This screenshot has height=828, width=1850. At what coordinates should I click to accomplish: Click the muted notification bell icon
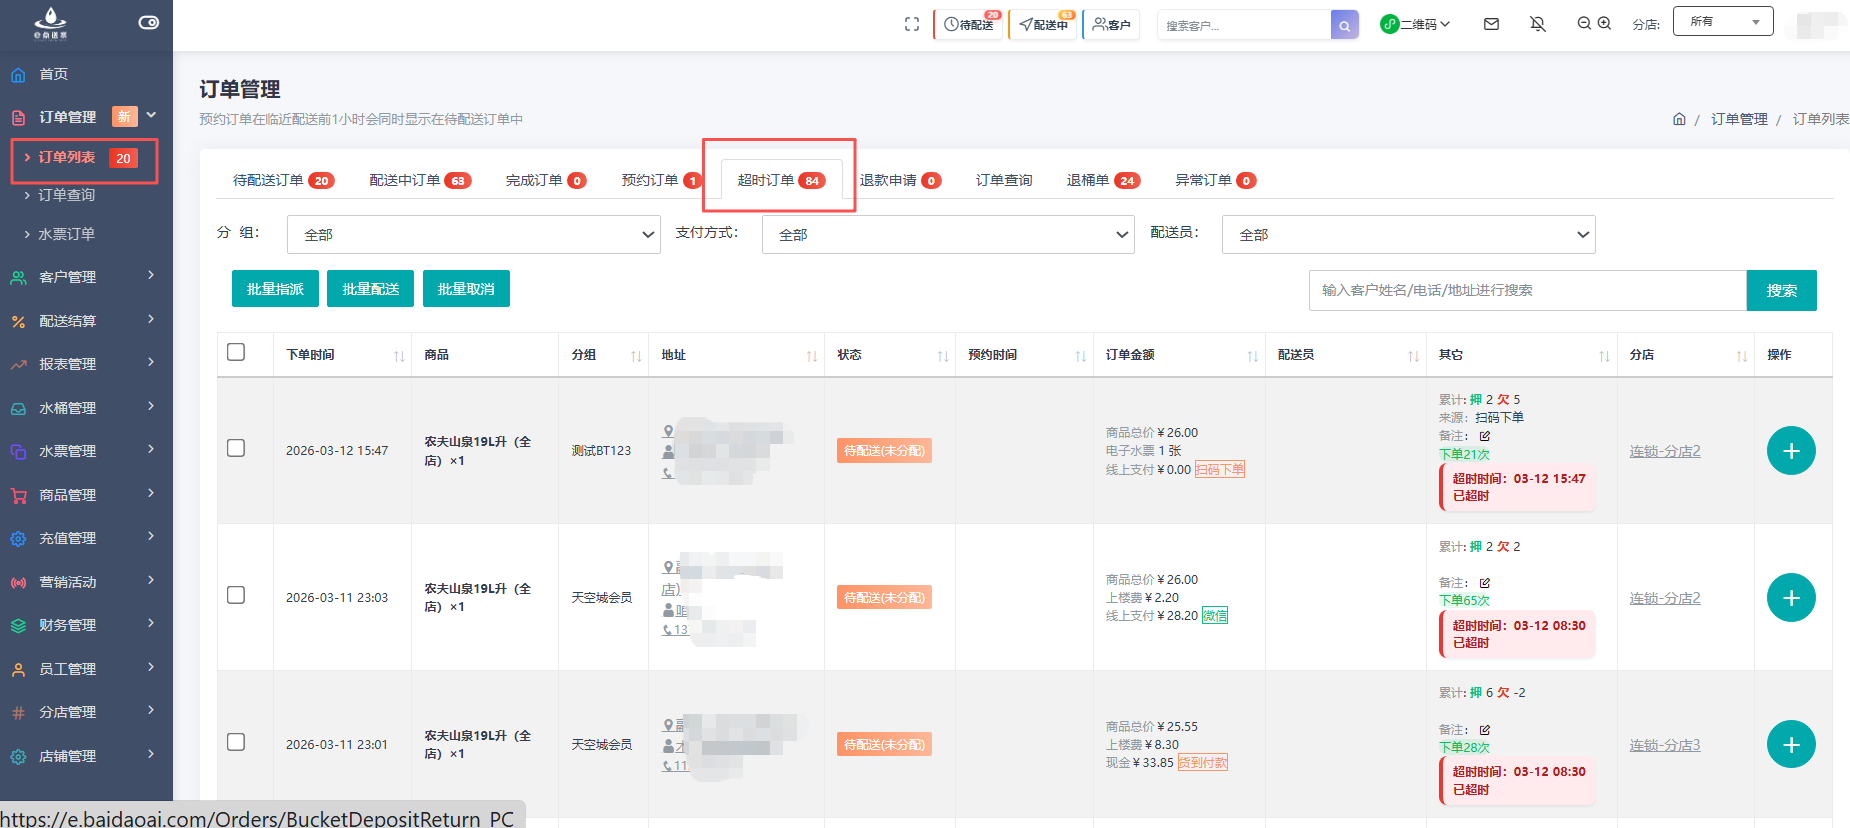click(1538, 24)
